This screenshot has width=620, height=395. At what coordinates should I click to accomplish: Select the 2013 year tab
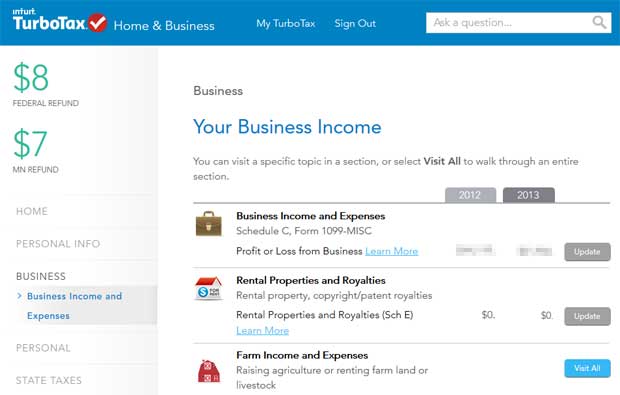[x=529, y=195]
